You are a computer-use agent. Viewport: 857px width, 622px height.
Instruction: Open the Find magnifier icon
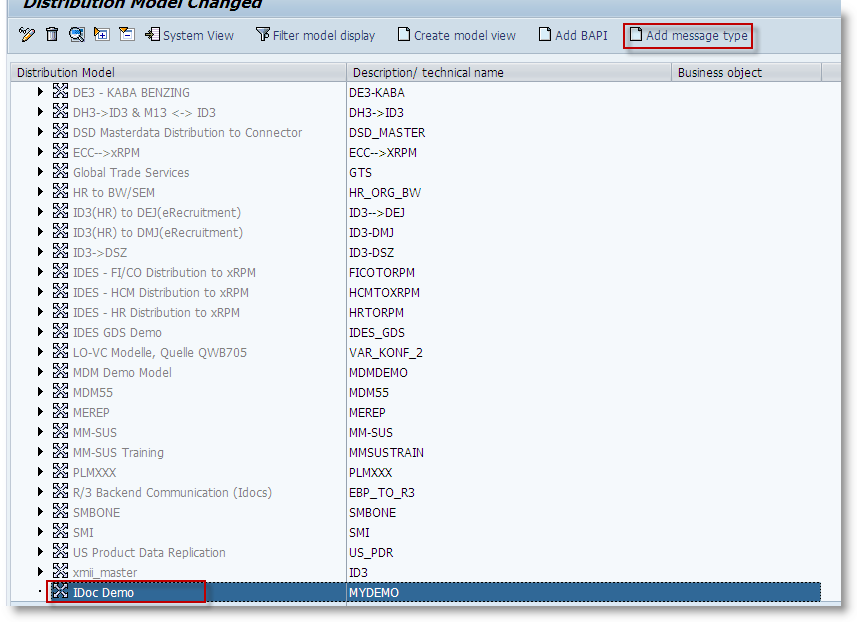point(76,35)
